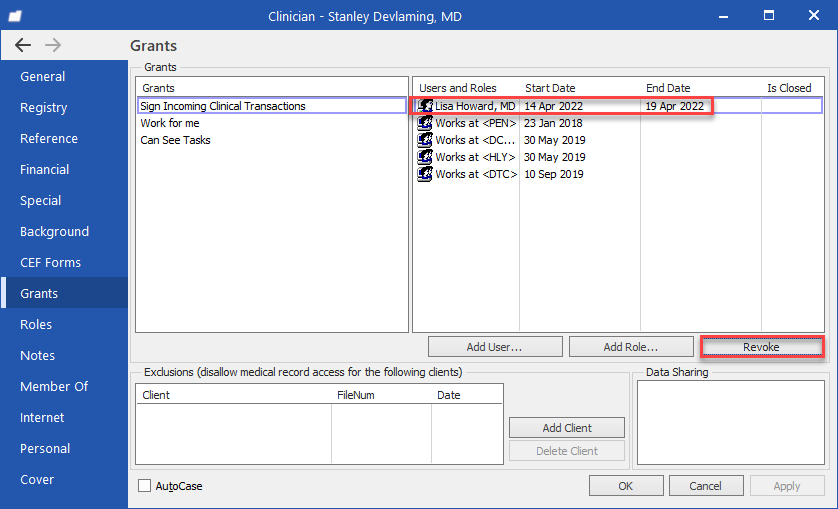Revoke the selected grant

tap(762, 347)
